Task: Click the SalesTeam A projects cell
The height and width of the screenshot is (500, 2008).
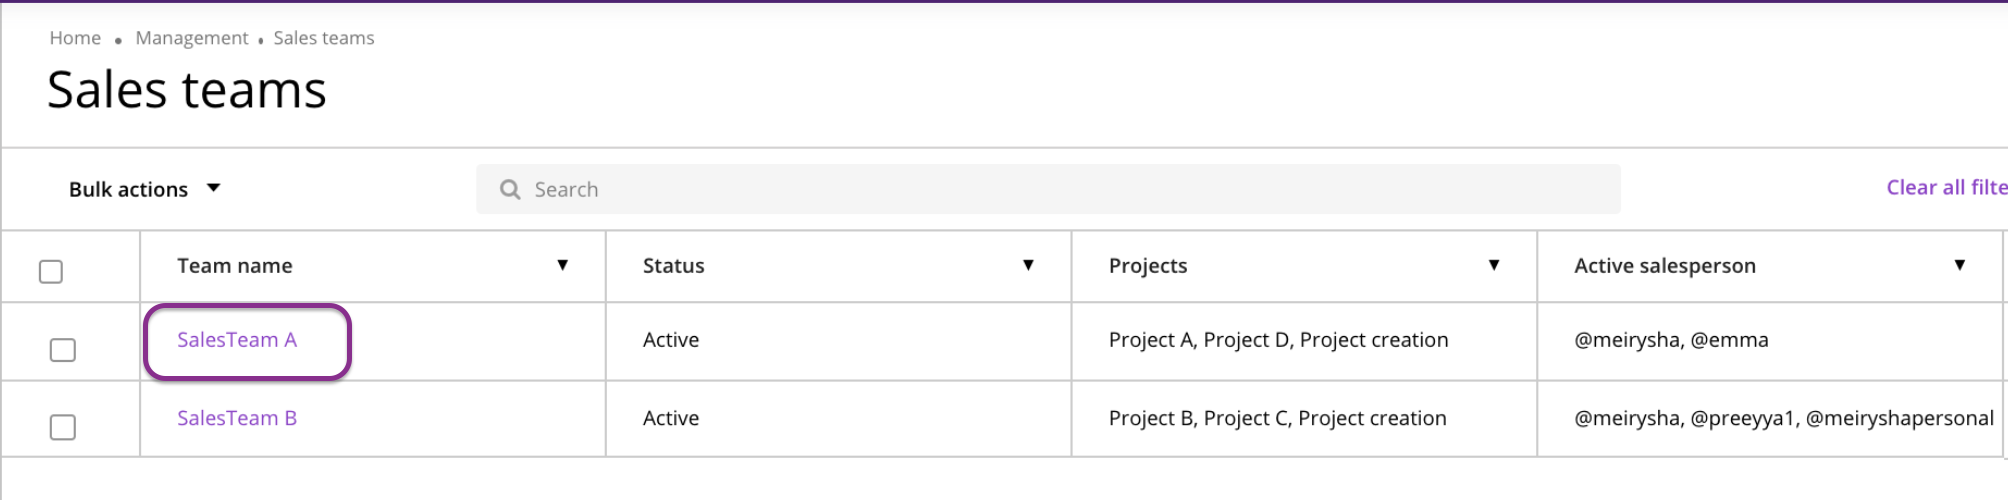Action: [x=1278, y=340]
